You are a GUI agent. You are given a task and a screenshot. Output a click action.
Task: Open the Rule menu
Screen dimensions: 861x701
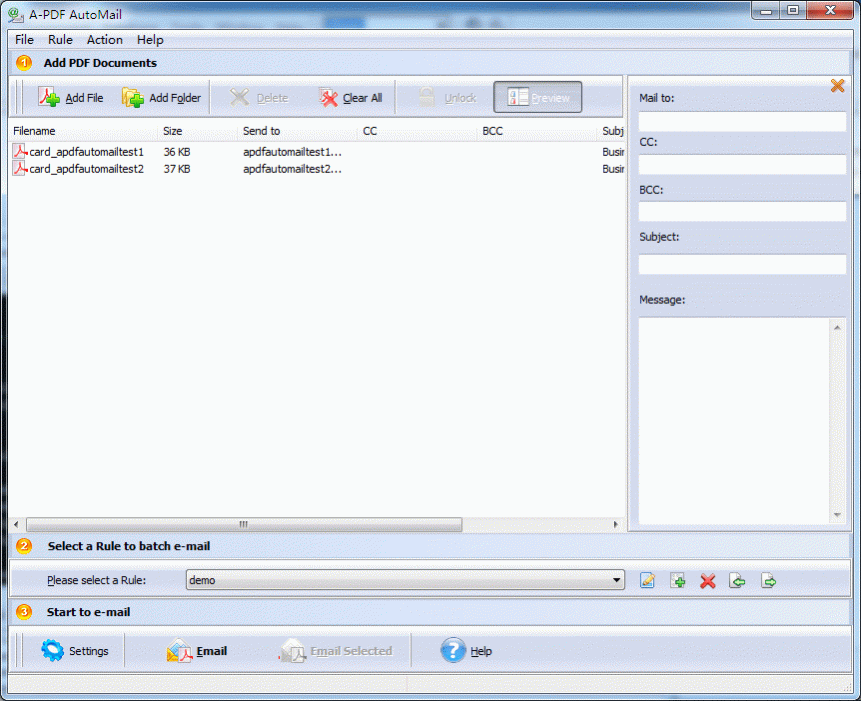click(60, 40)
